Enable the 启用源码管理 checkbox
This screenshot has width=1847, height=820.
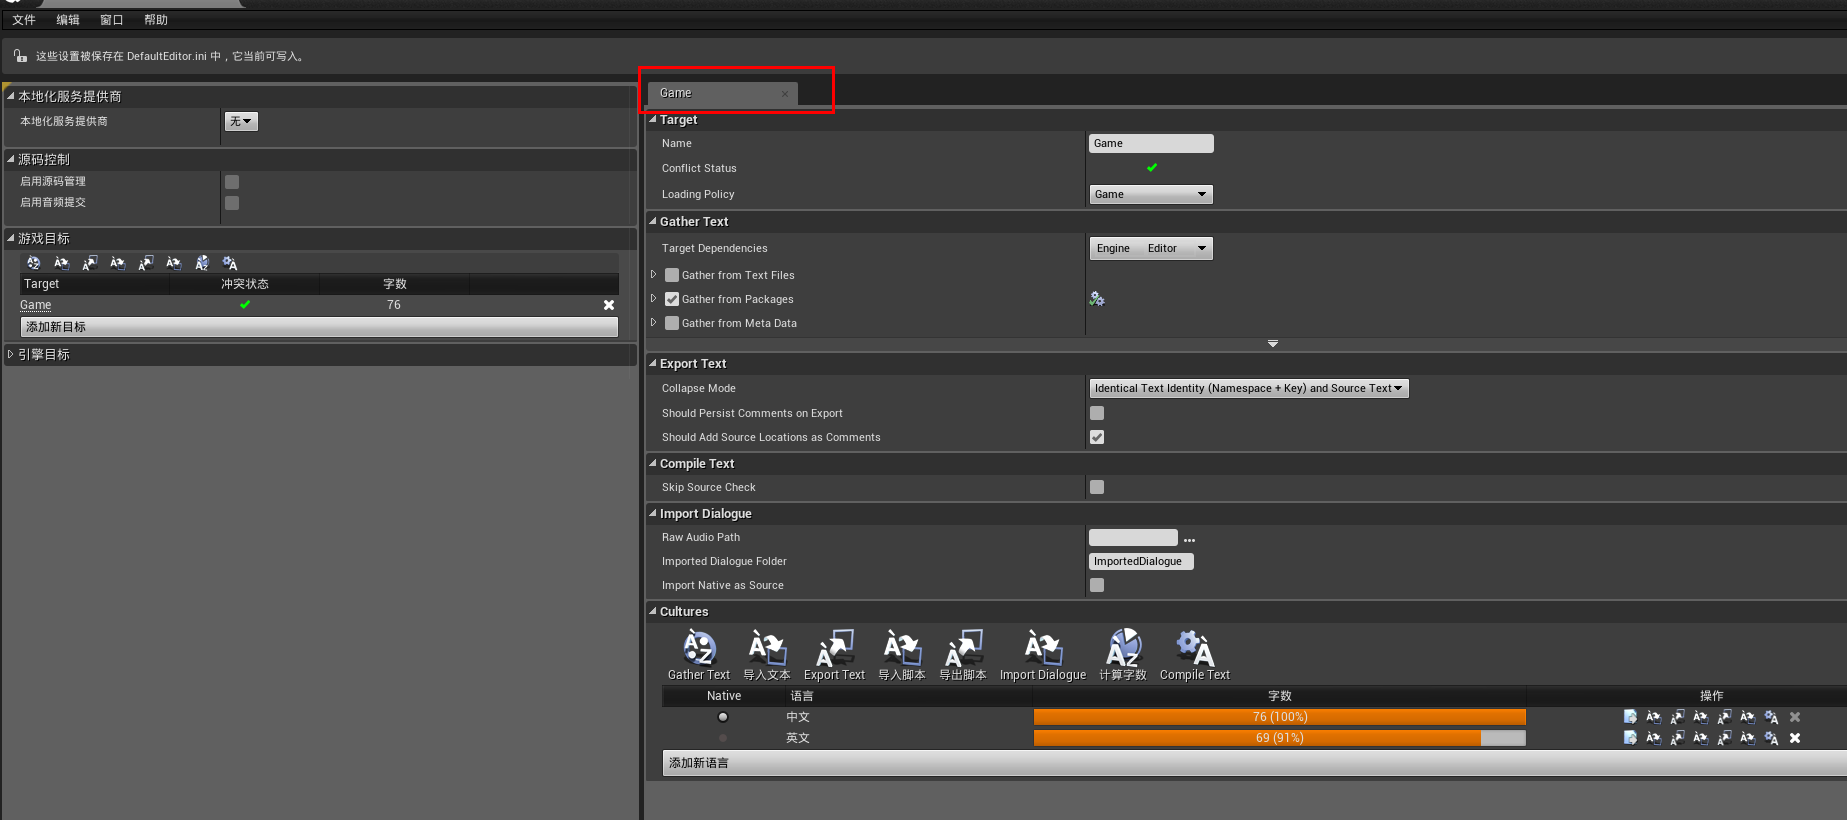pyautogui.click(x=232, y=182)
